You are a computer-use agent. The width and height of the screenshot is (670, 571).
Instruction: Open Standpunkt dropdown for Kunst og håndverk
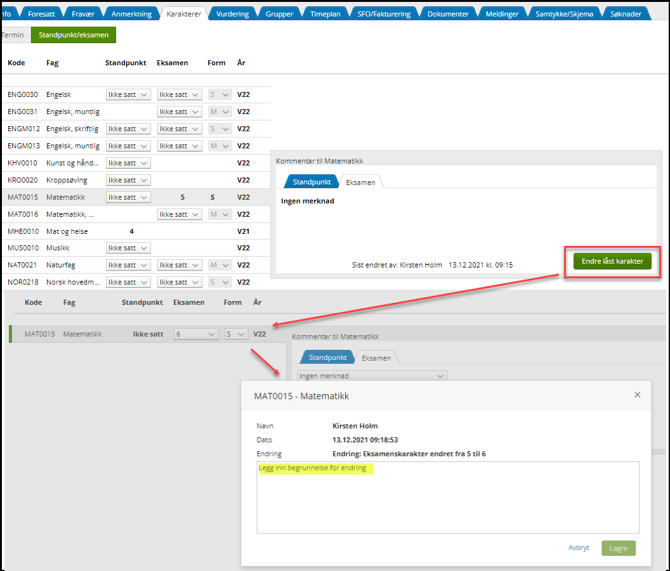click(129, 163)
